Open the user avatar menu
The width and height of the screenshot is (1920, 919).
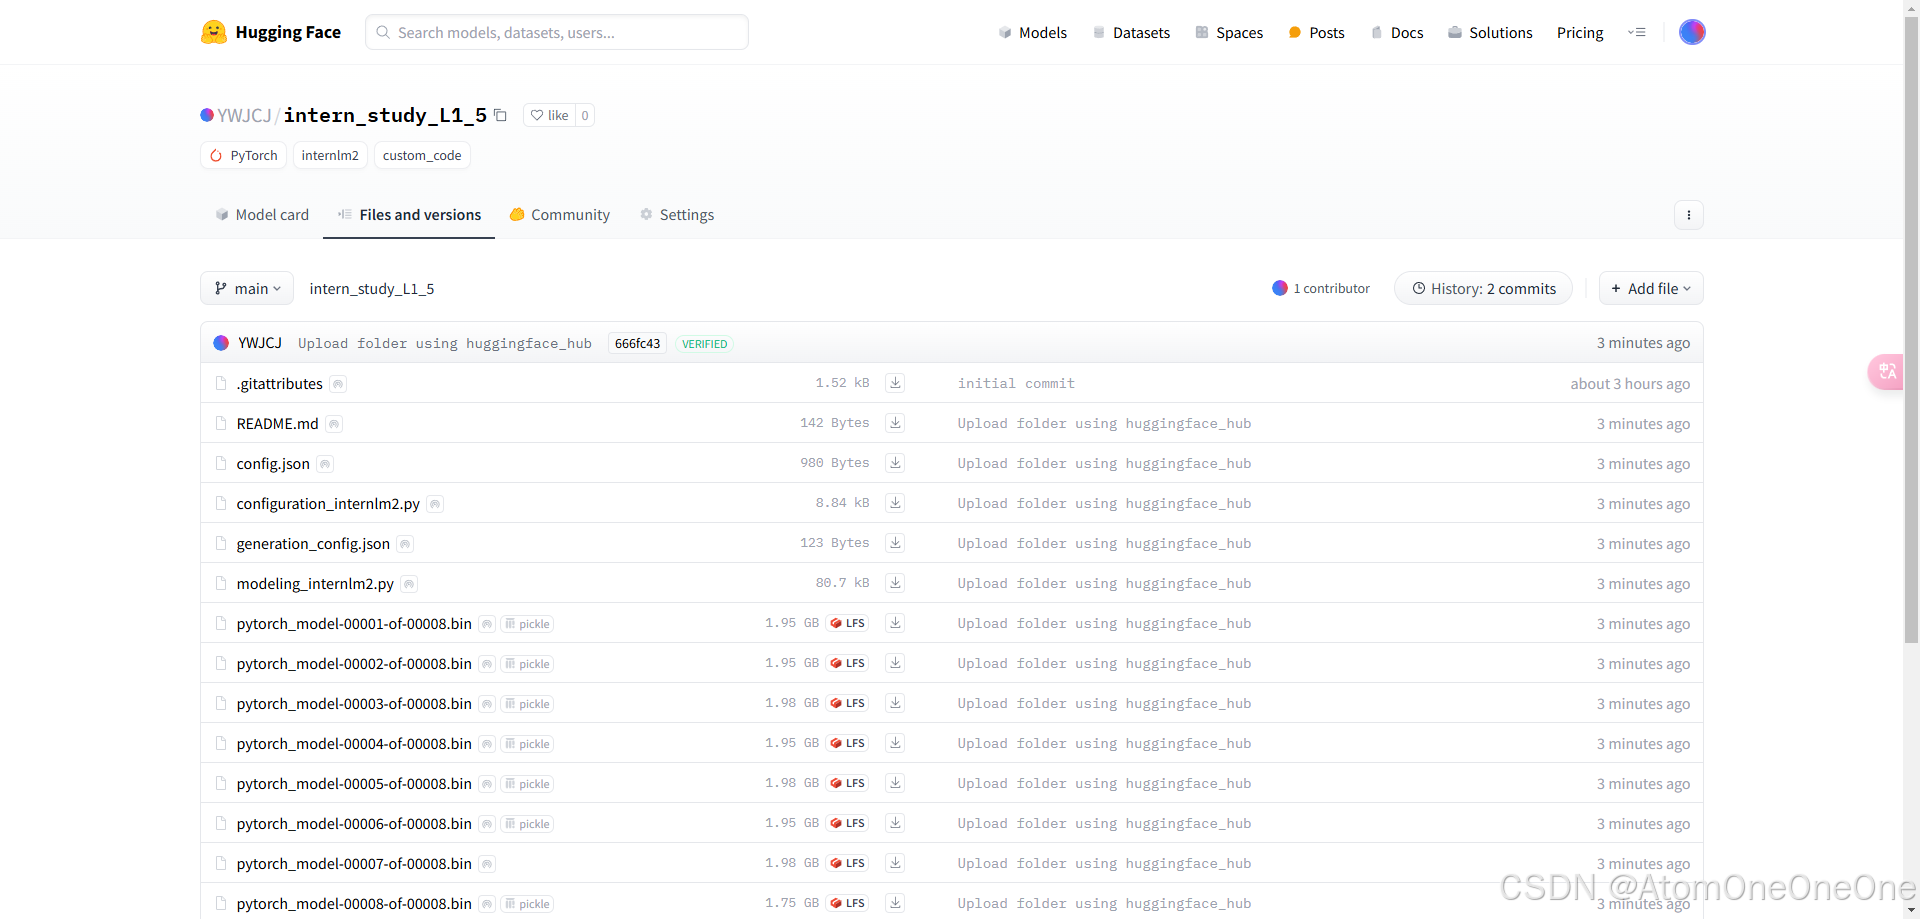[x=1692, y=32]
